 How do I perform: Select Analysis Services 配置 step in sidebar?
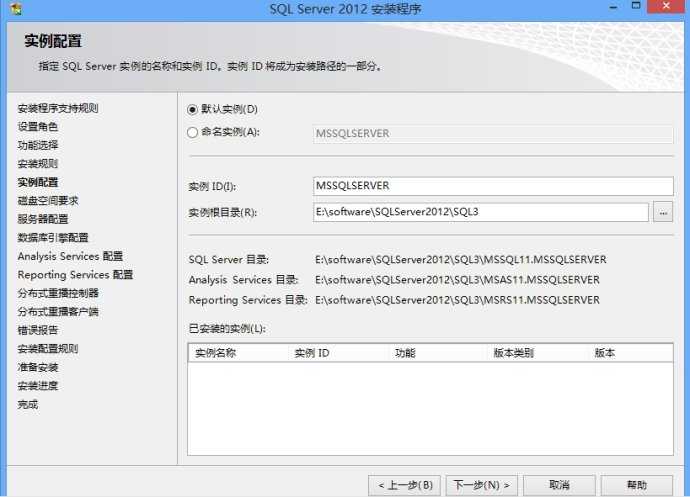(70, 256)
